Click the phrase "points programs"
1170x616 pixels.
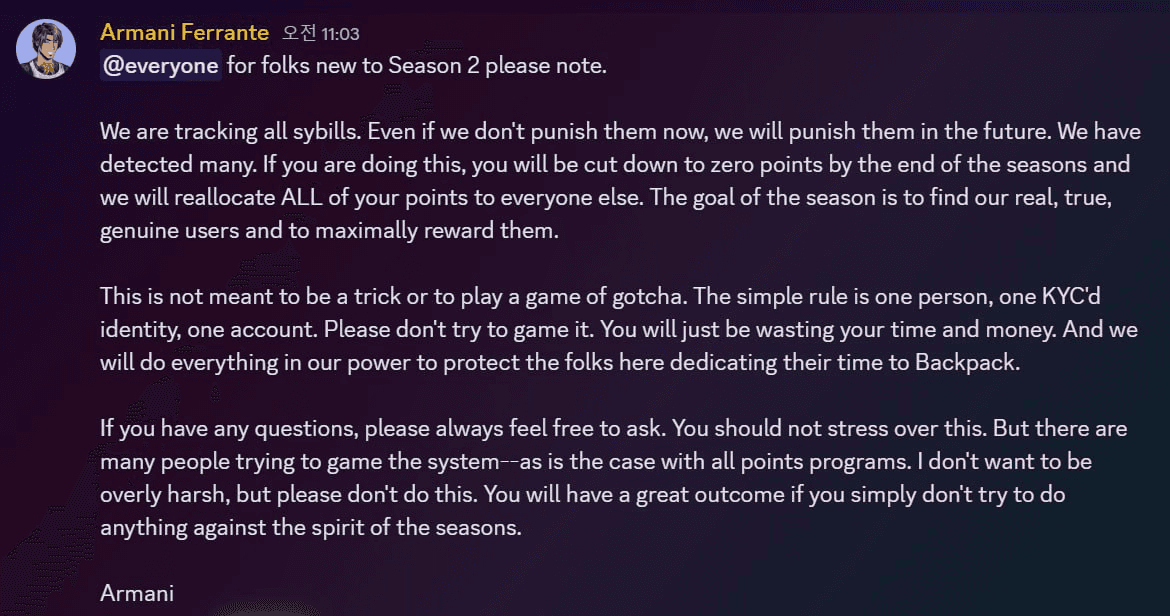coord(825,462)
